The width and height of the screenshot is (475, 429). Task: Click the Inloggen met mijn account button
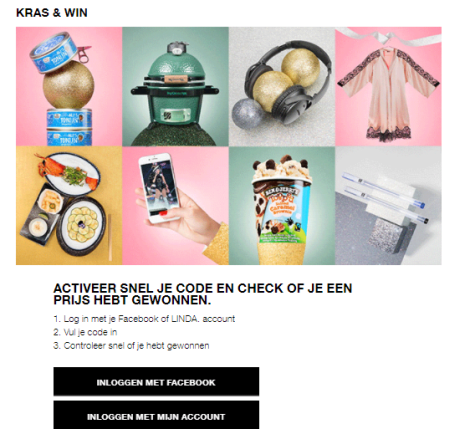click(156, 415)
